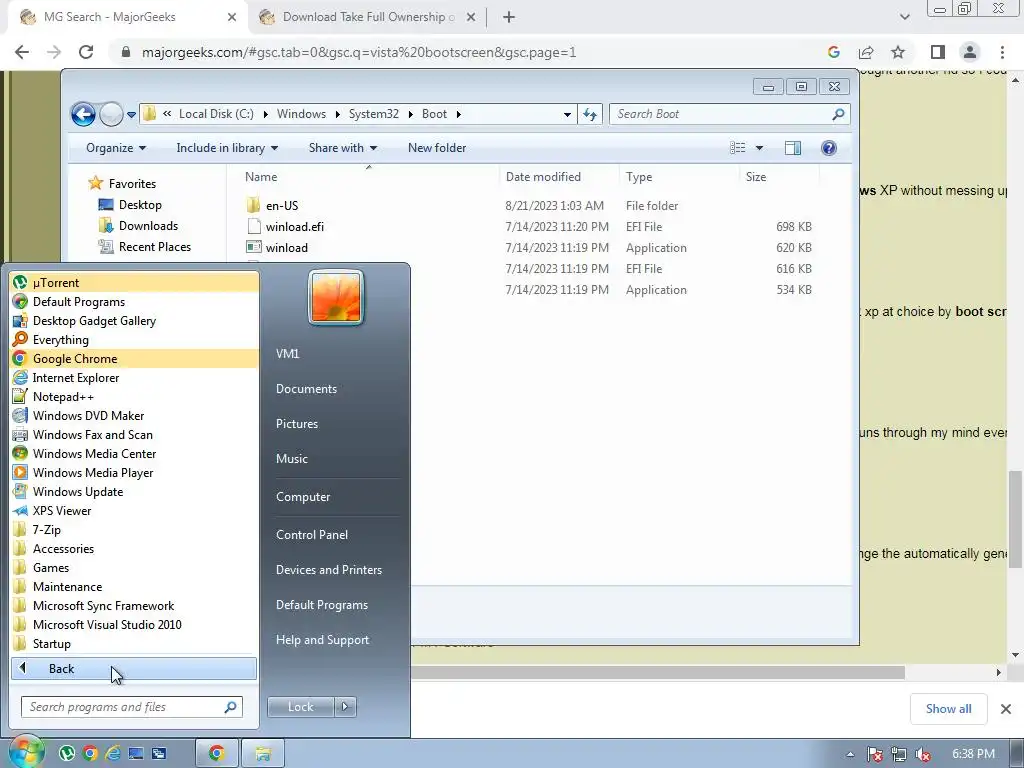Open the Explorer recent locations dropdown arrow
The width and height of the screenshot is (1024, 768).
pos(131,114)
